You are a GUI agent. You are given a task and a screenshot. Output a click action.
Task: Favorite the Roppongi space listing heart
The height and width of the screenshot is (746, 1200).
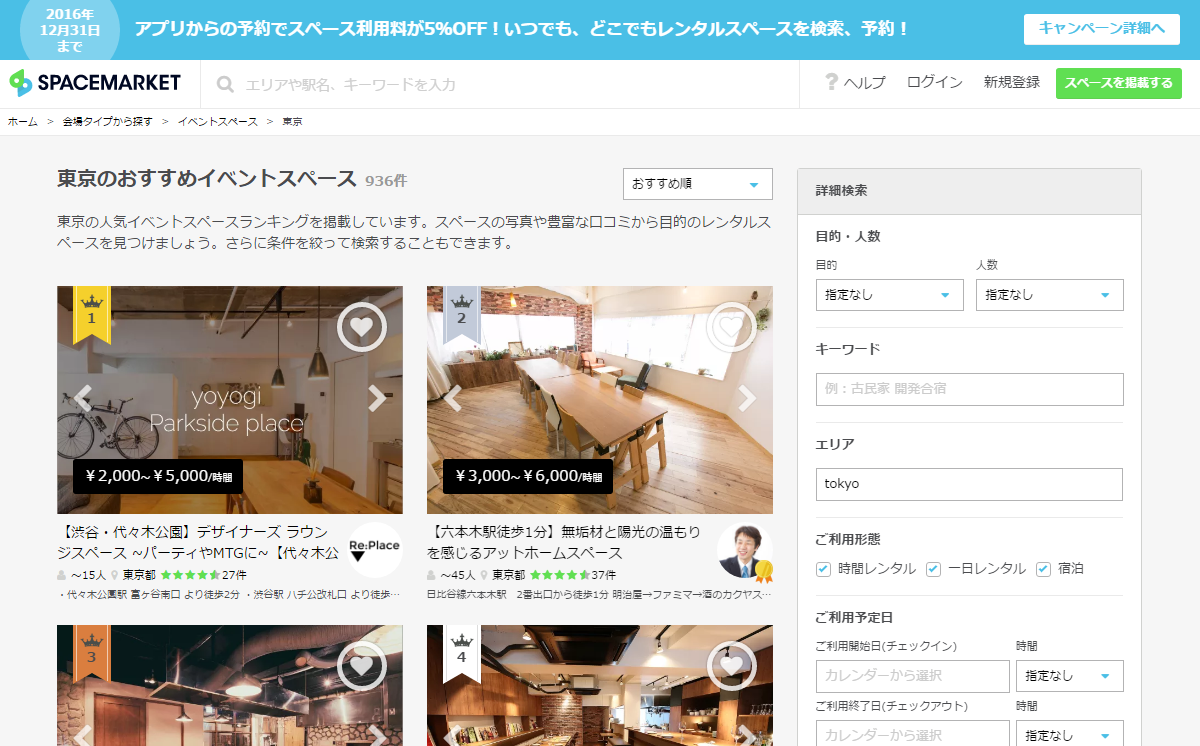pyautogui.click(x=731, y=326)
